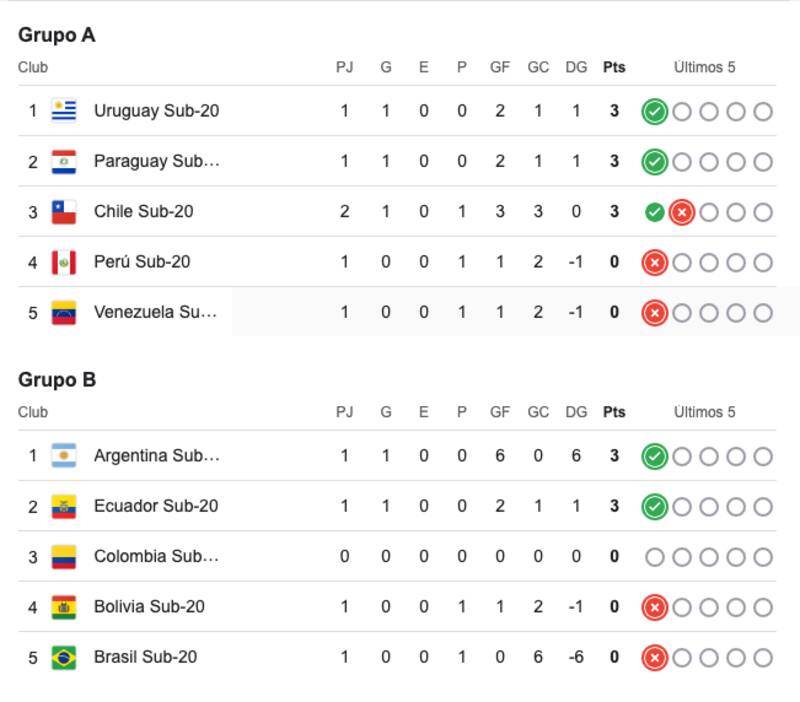Image resolution: width=800 pixels, height=702 pixels.
Task: Open the Colombia Sub-20 team link
Action: 156,556
